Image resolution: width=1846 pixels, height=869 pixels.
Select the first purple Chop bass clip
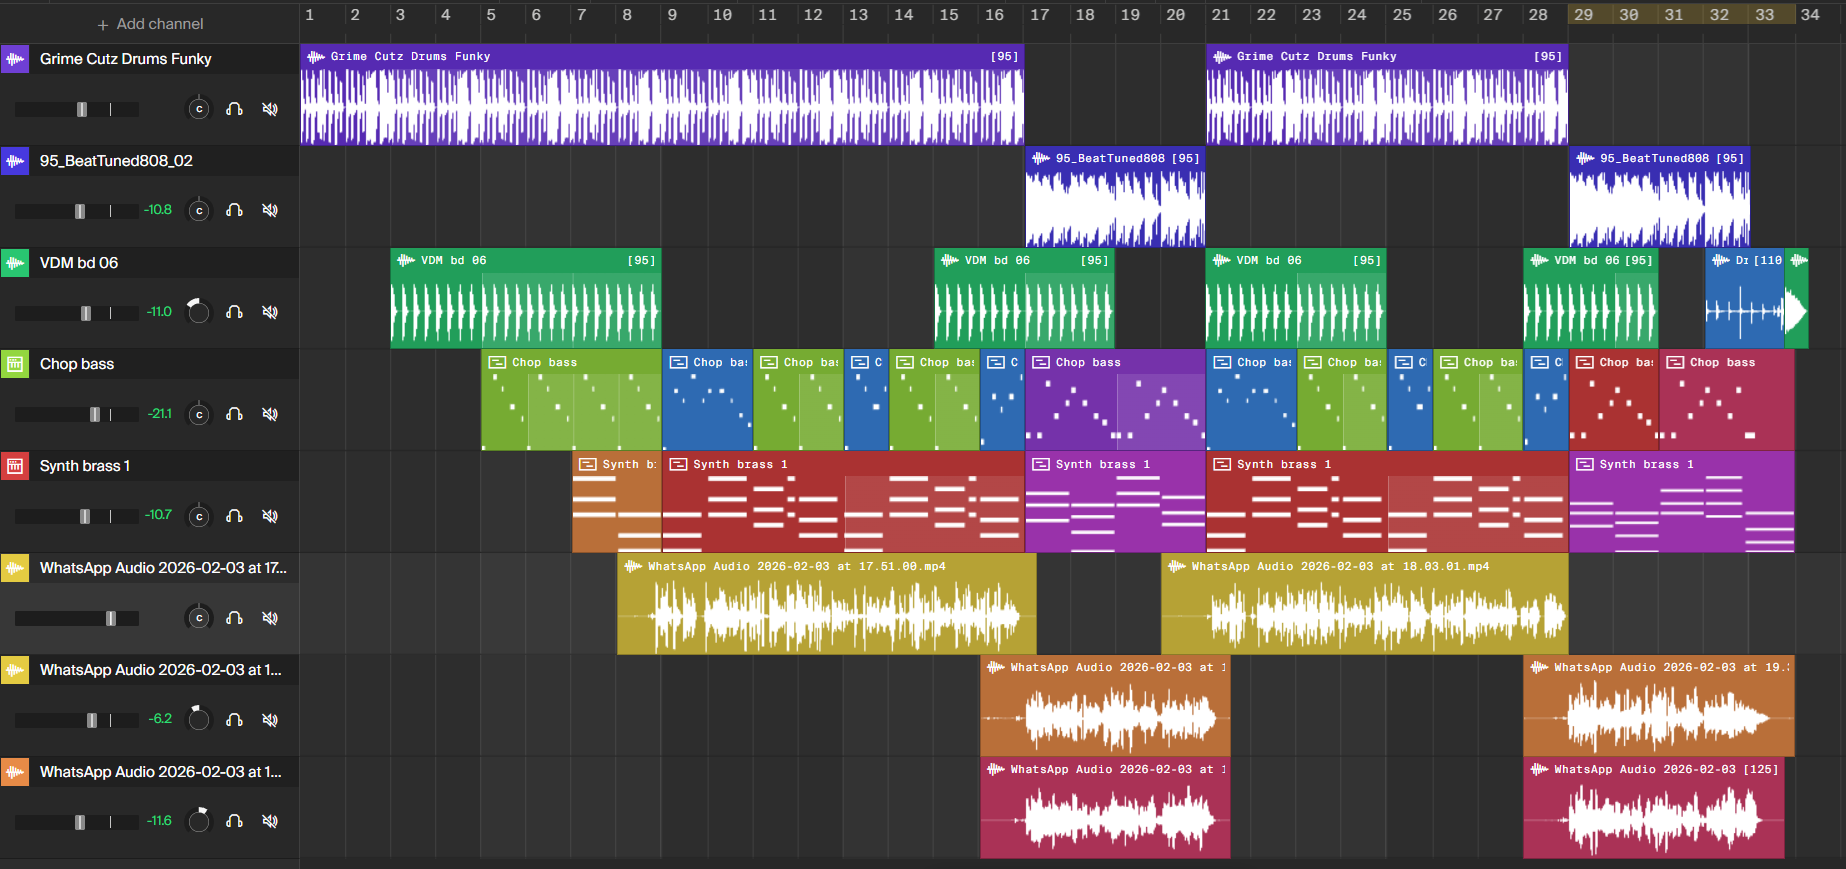[x=1115, y=405]
